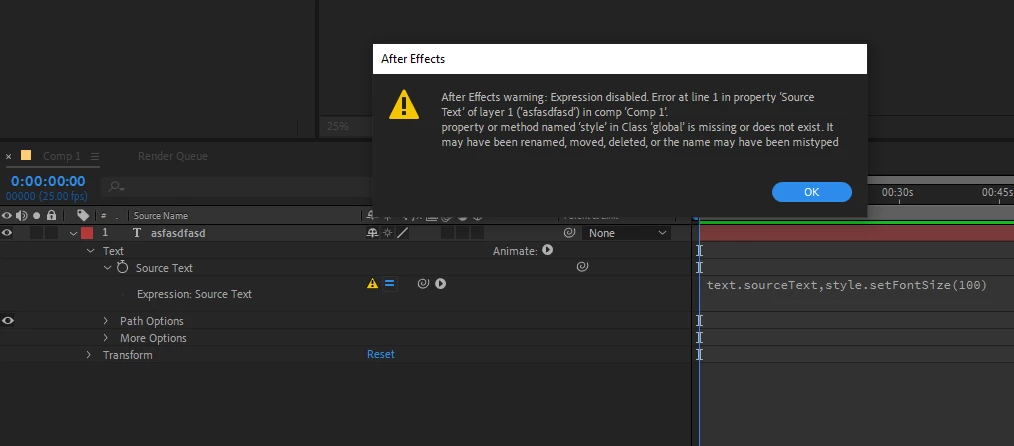The width and height of the screenshot is (1014, 446).
Task: Click the Source Text property name
Action: coord(164,268)
